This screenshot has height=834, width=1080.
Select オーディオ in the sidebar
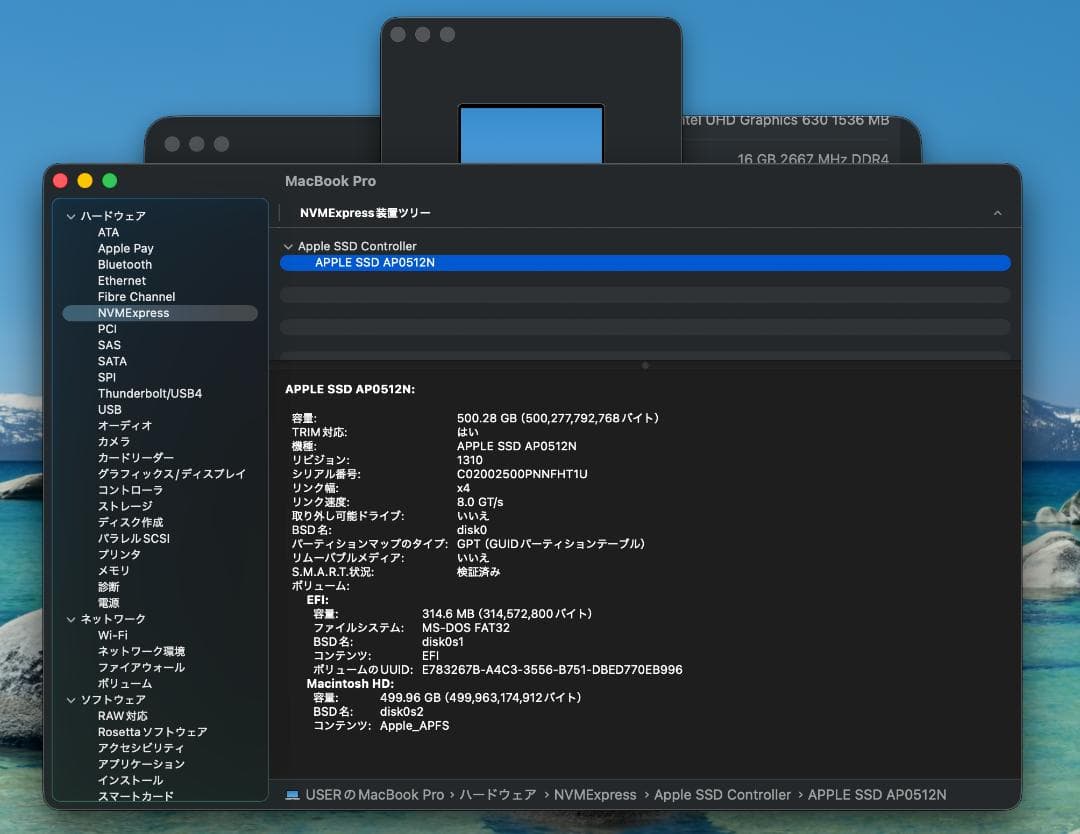(x=125, y=426)
